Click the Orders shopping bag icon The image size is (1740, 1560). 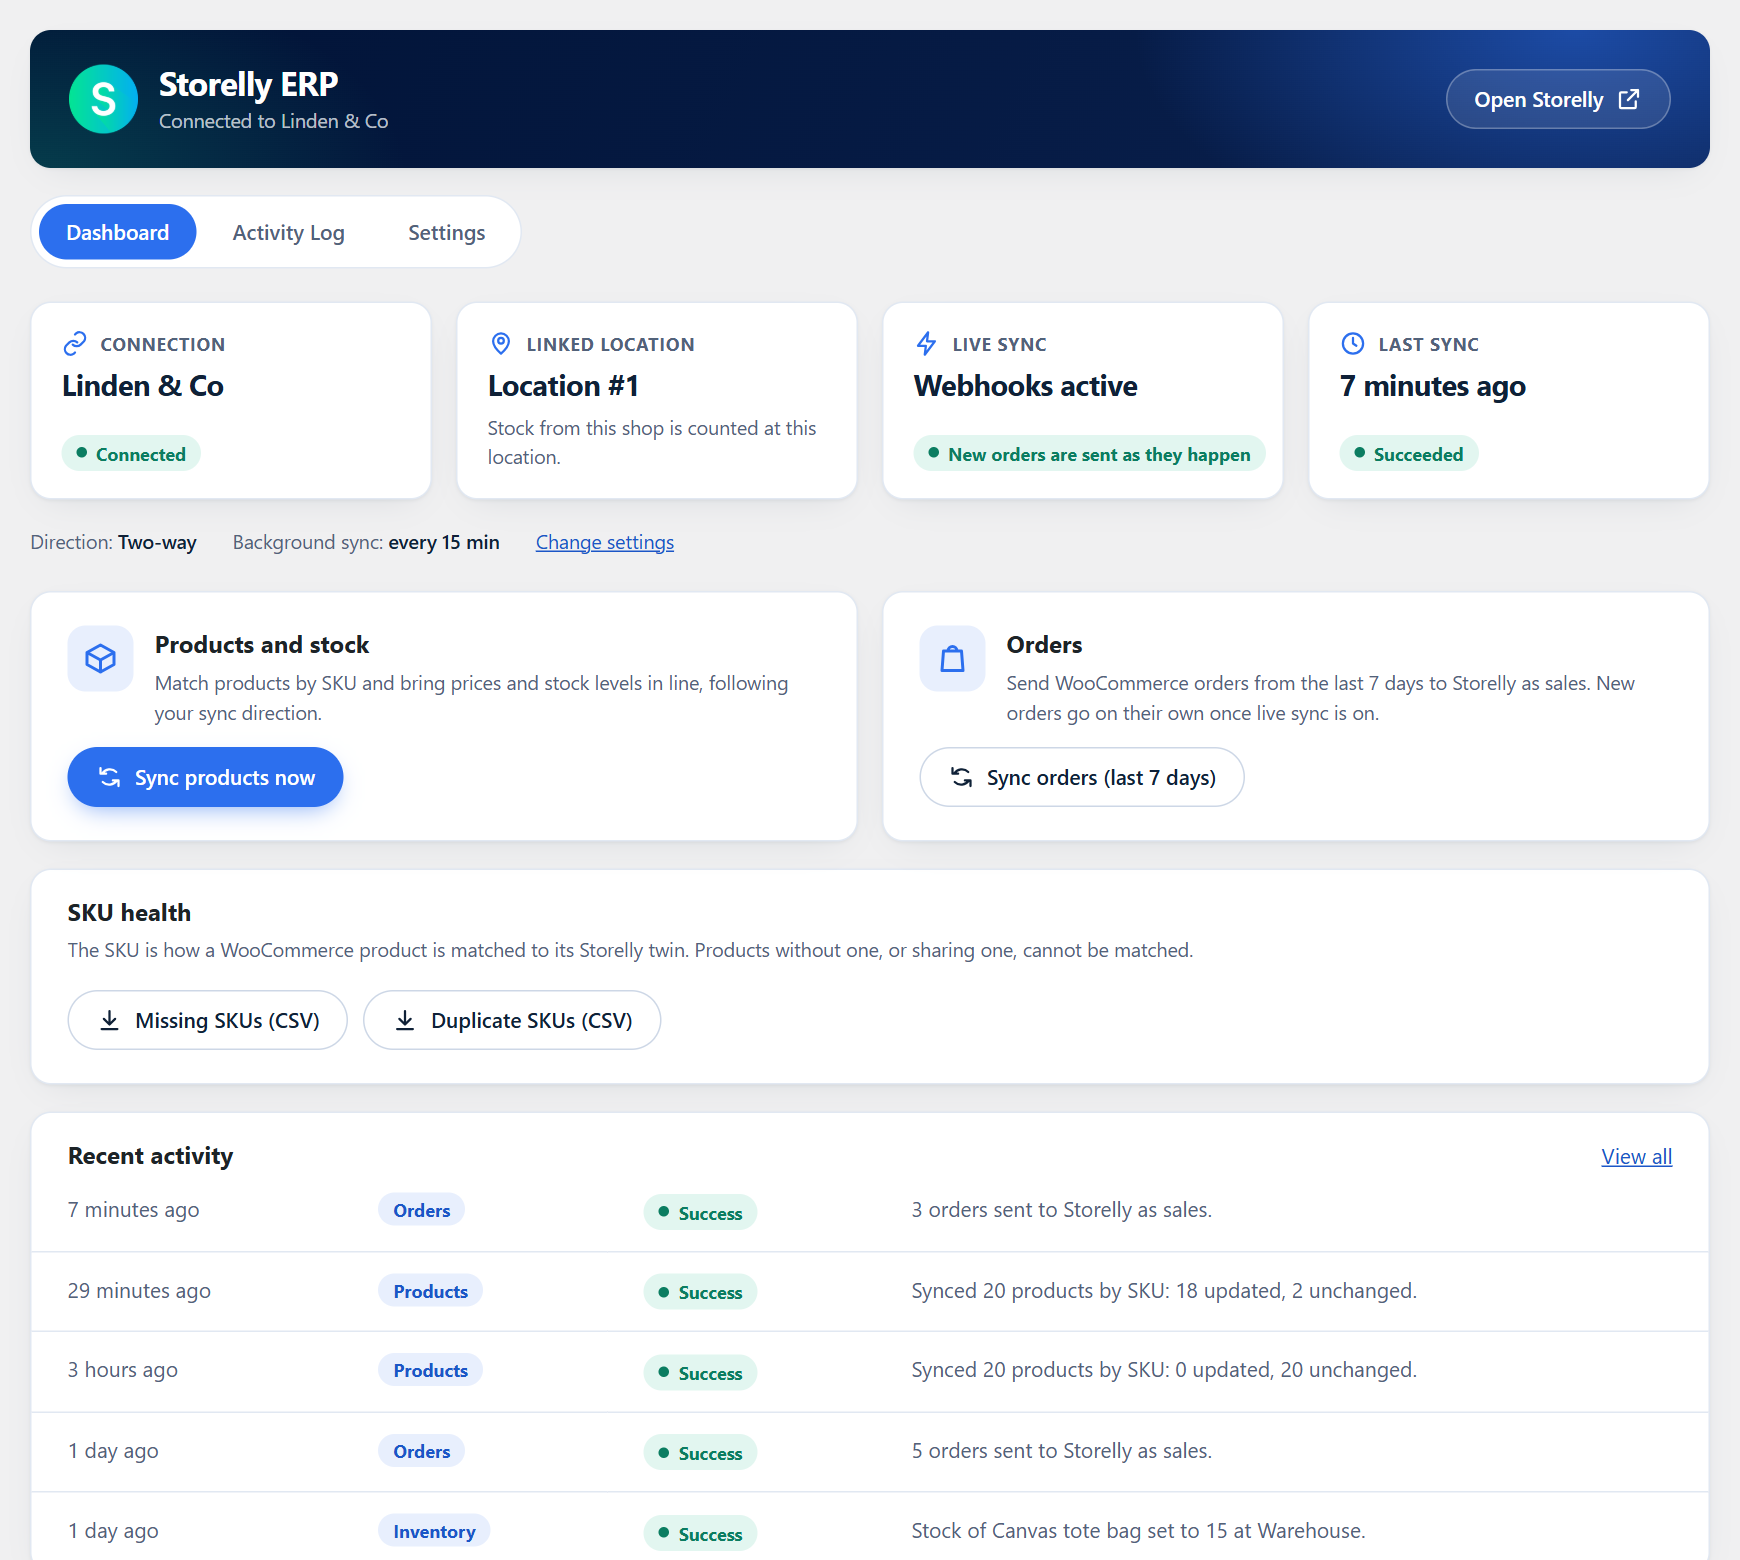click(x=952, y=658)
